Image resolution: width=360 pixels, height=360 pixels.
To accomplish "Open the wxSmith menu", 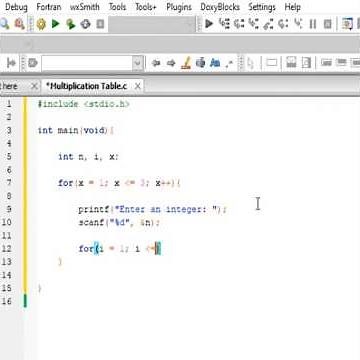I will click(x=84, y=7).
